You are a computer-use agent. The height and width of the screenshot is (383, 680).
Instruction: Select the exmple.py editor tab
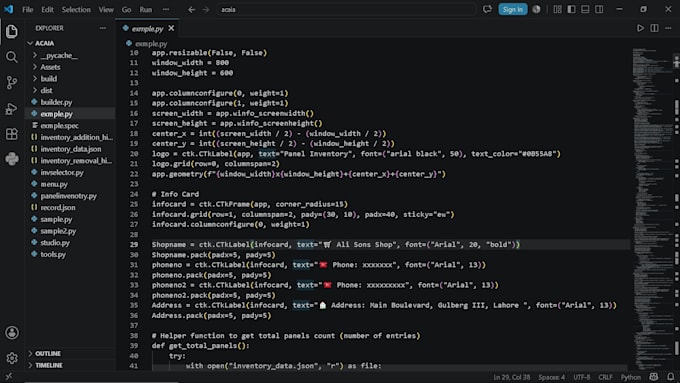coord(147,29)
